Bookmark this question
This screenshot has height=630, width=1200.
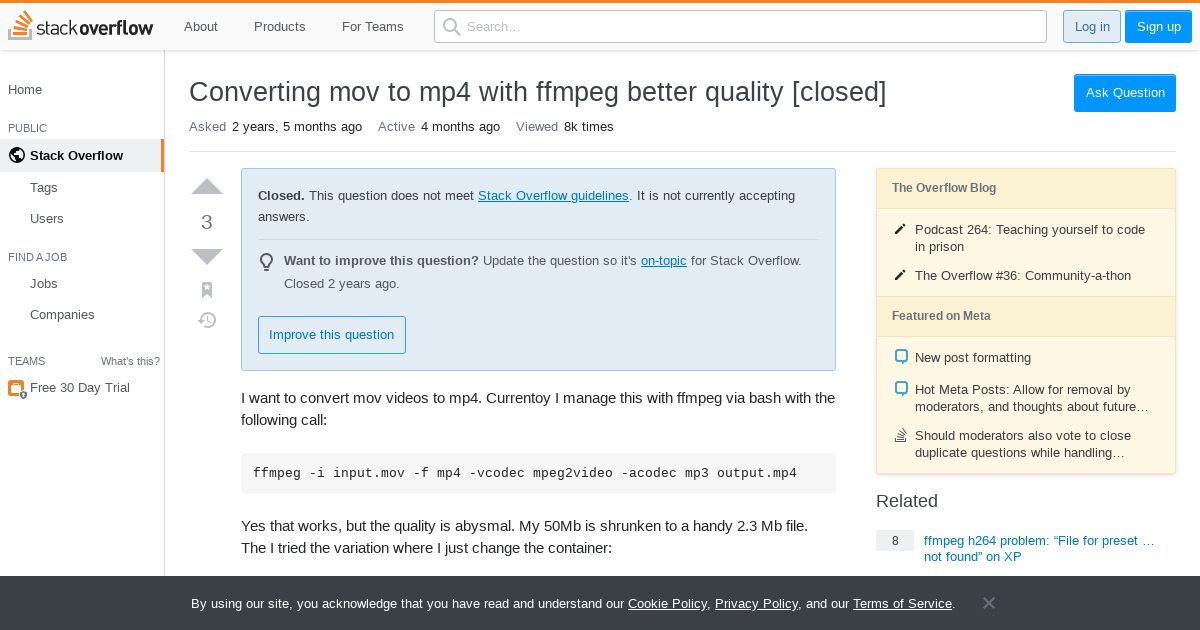pyautogui.click(x=207, y=290)
